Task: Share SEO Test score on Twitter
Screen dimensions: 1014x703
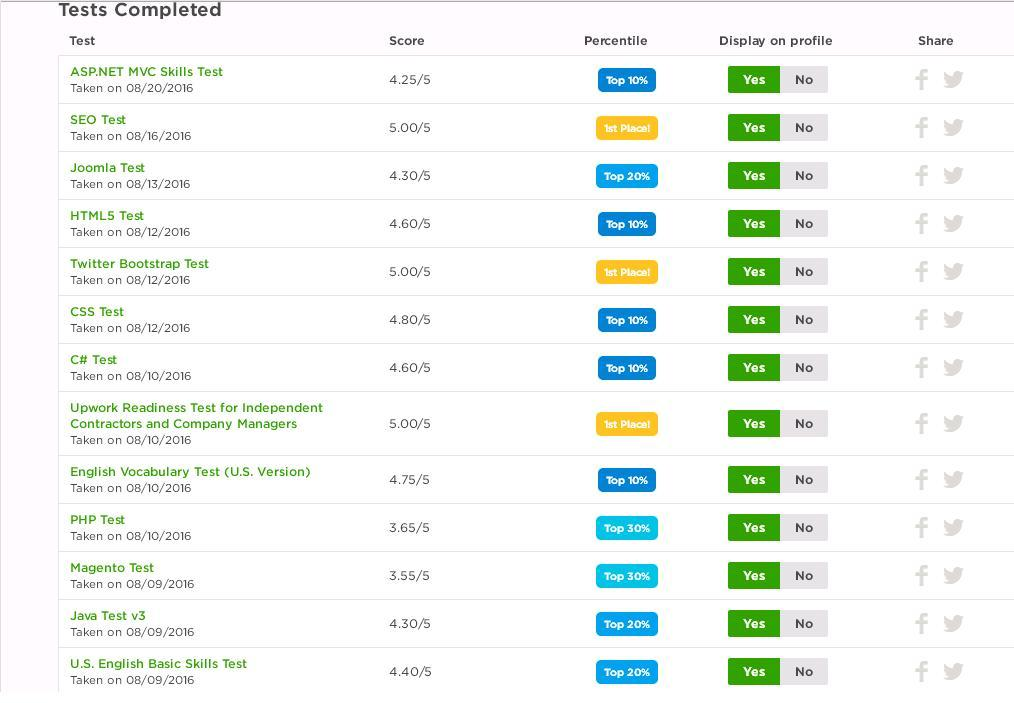Action: coord(953,128)
